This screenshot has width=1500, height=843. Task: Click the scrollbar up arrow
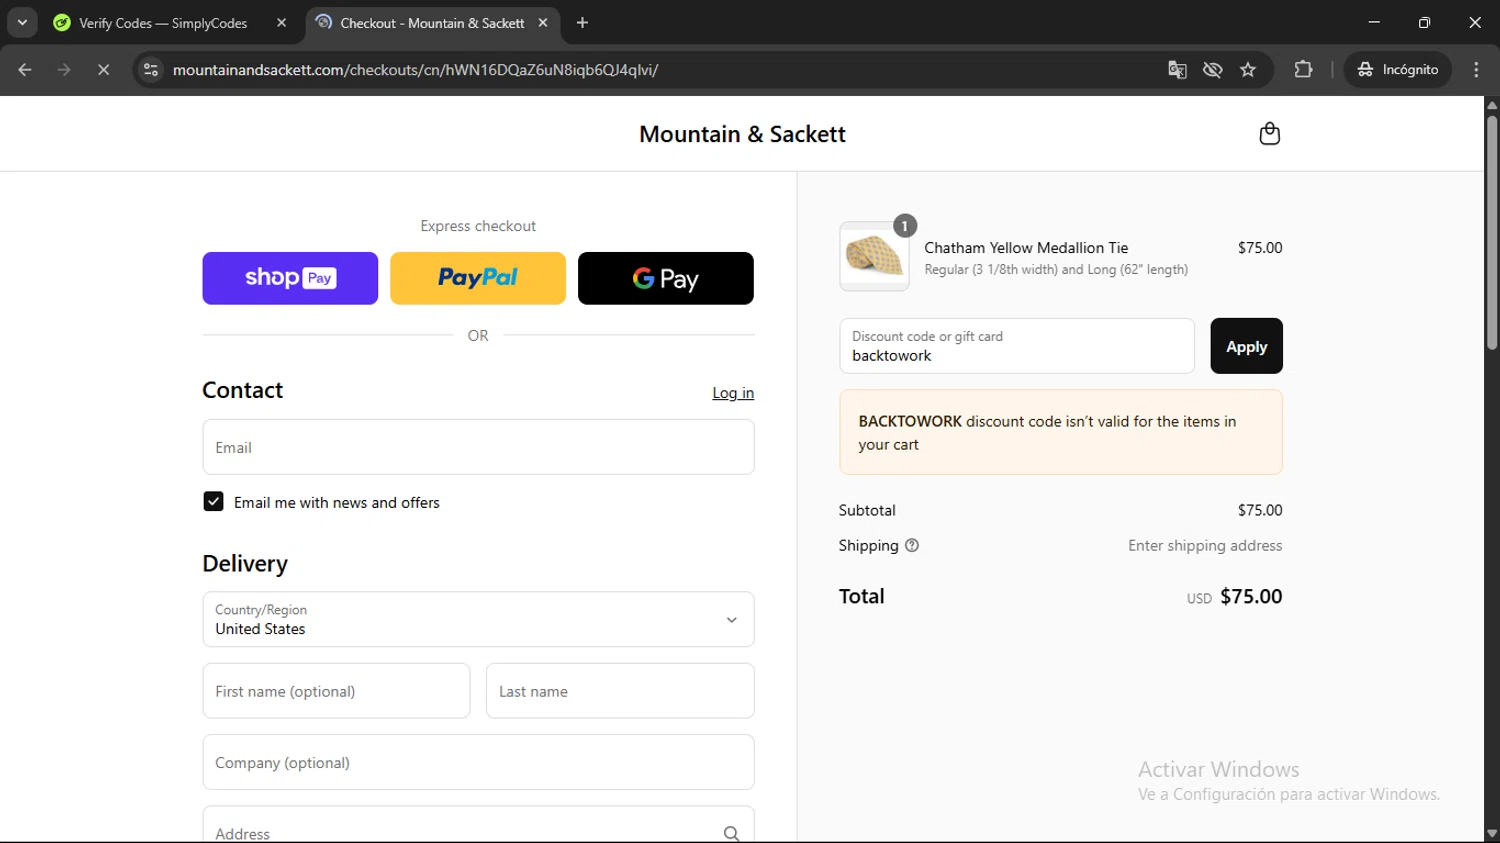pos(1492,104)
